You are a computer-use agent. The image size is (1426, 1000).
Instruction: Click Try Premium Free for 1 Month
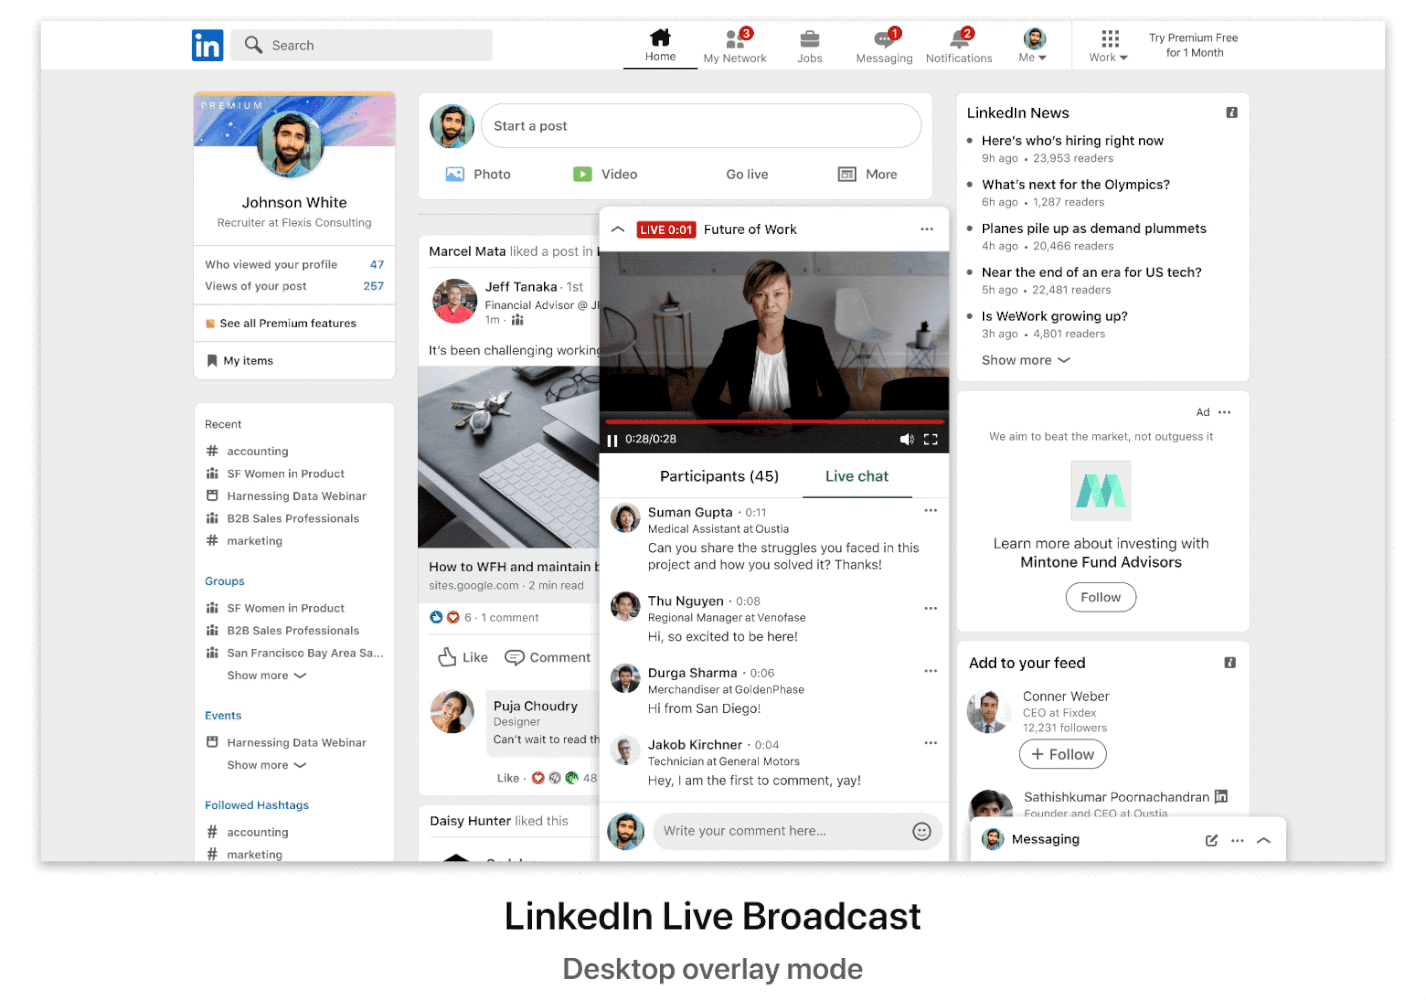point(1193,45)
